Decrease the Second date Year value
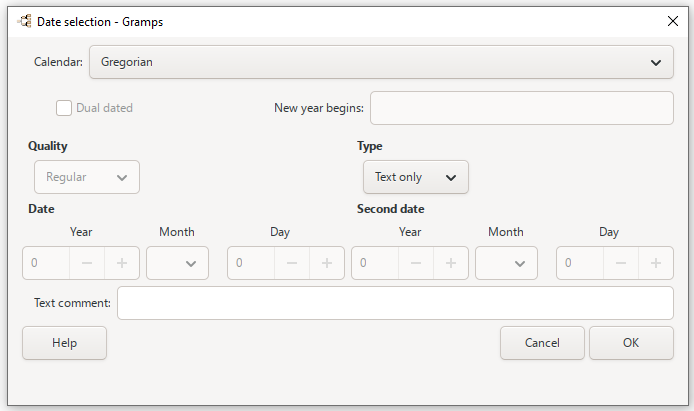 click(415, 263)
